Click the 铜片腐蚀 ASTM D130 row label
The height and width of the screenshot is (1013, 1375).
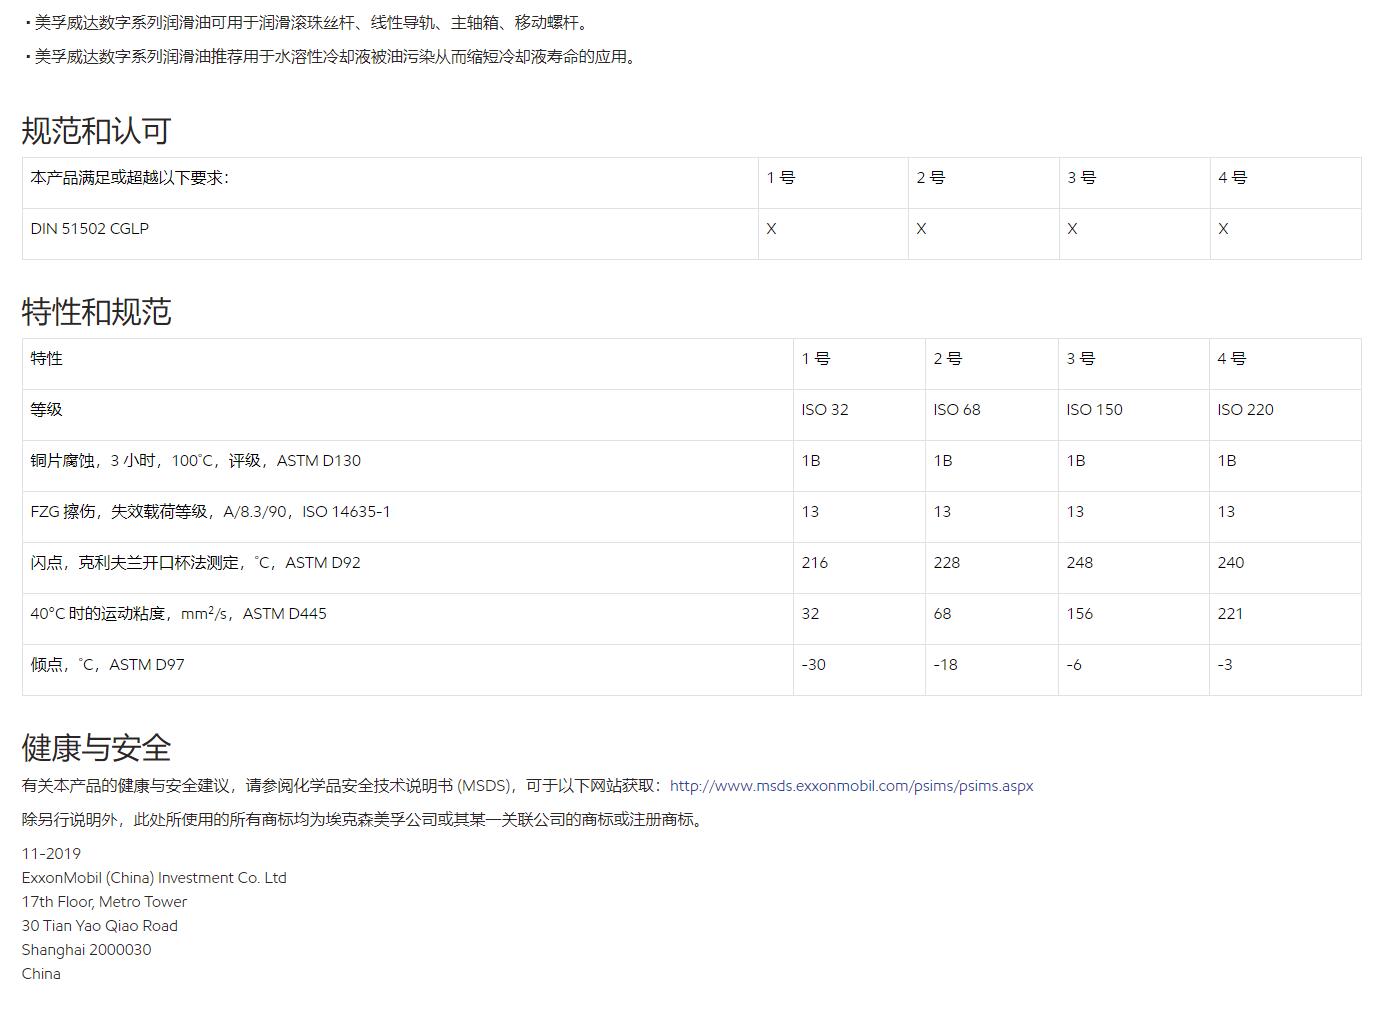(195, 461)
